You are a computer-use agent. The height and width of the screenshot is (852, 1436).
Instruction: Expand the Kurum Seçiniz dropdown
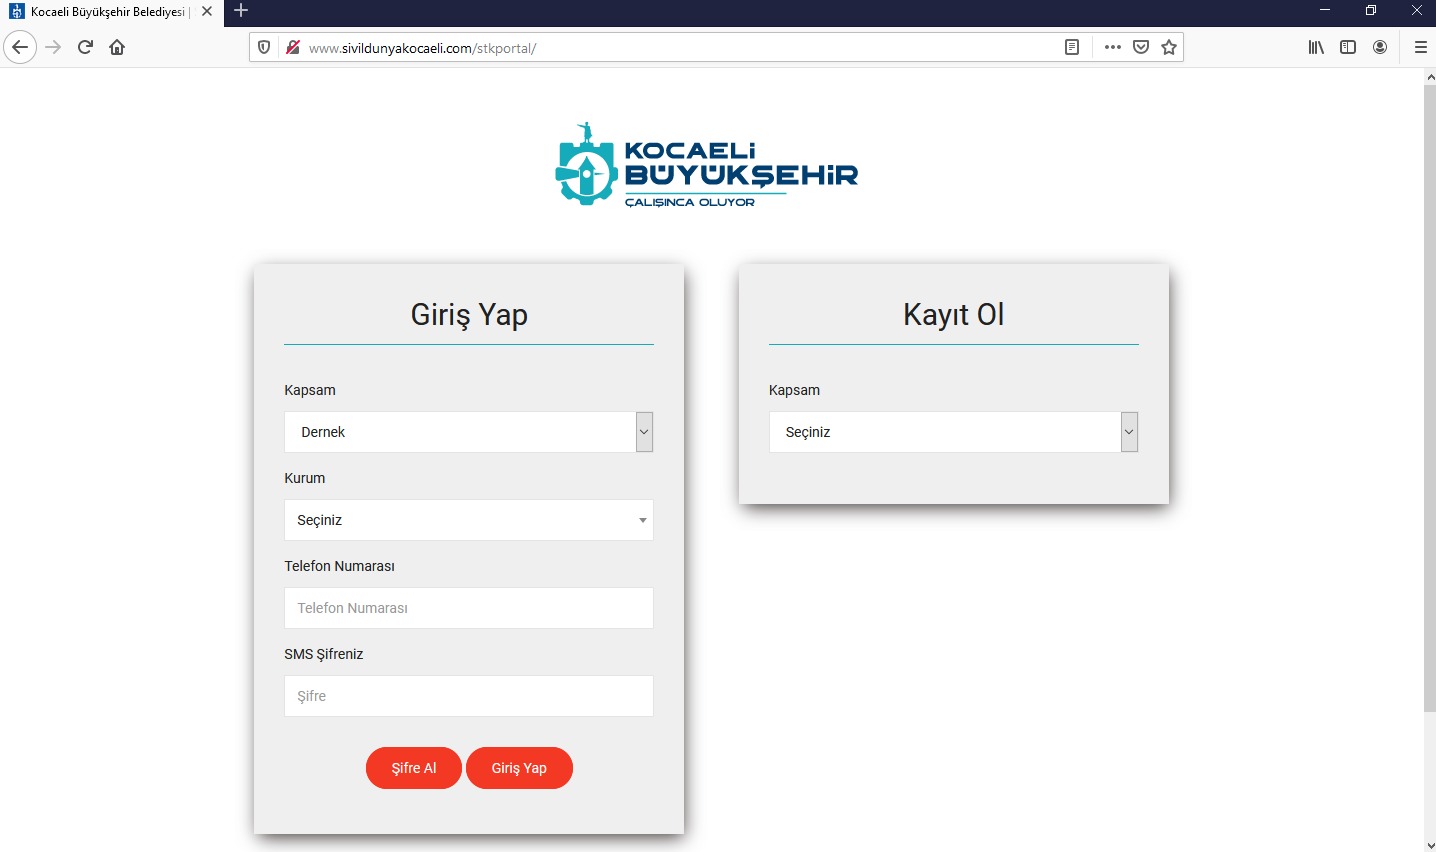[x=469, y=520]
